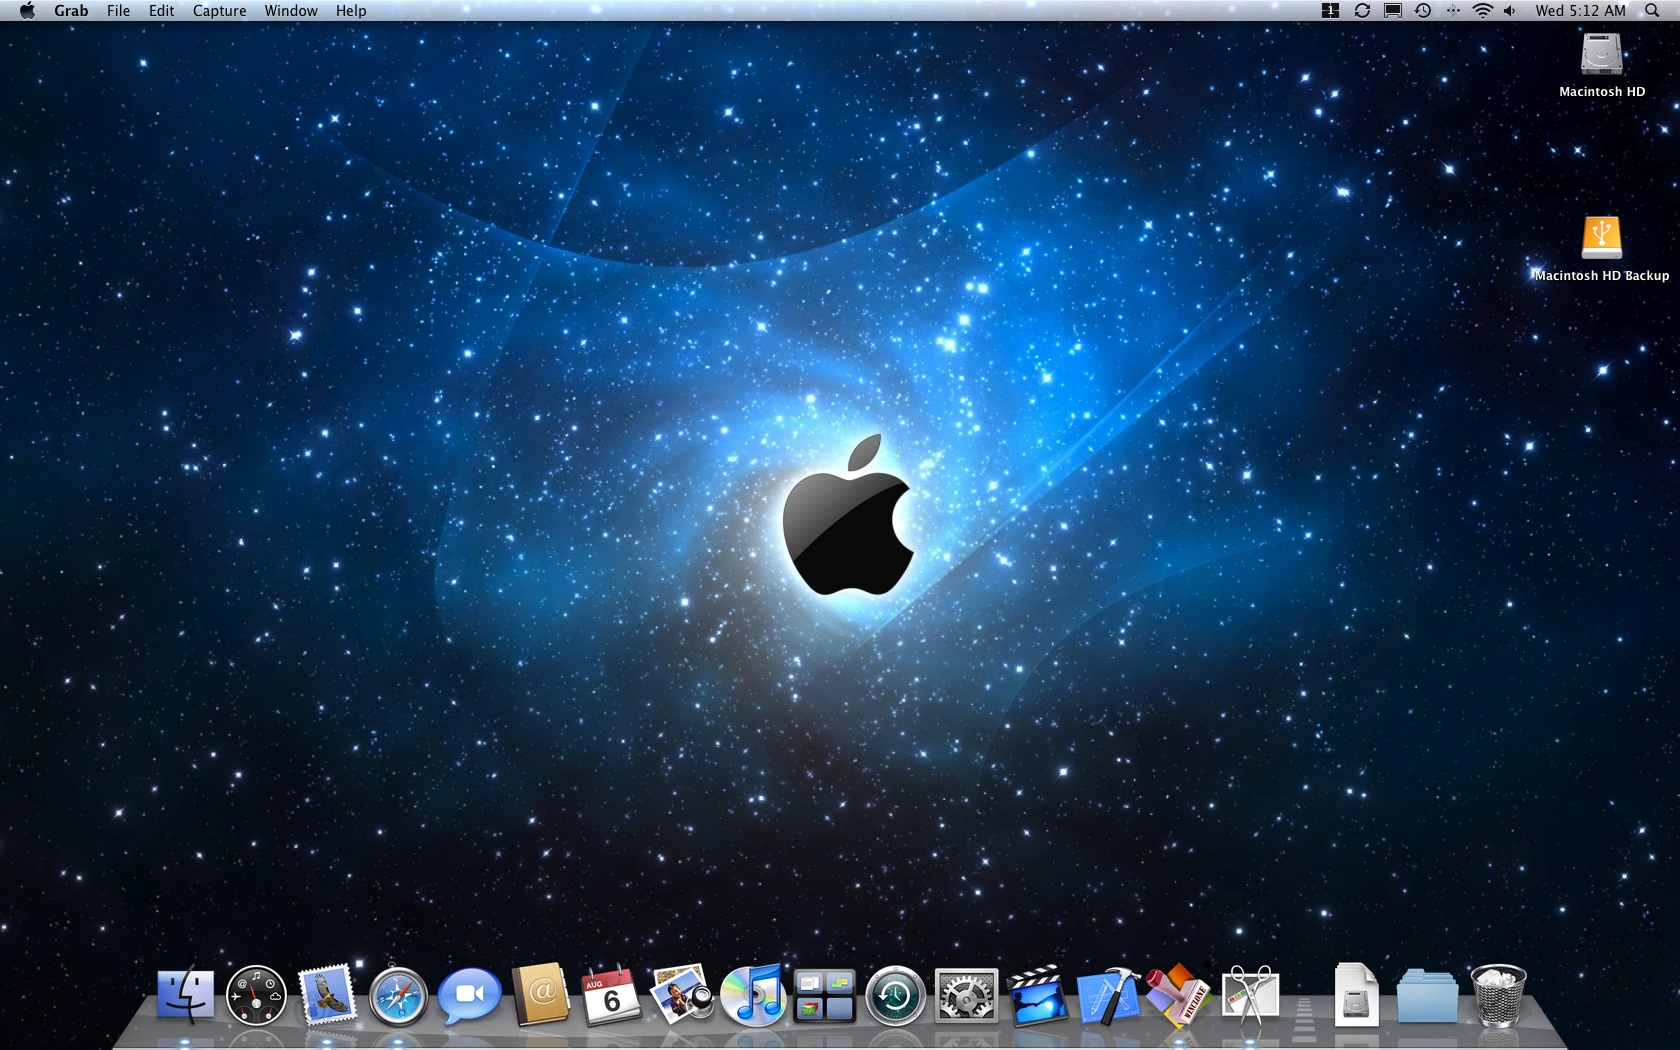
Task: Open iTunes in the Dock
Action: pyautogui.click(x=755, y=996)
